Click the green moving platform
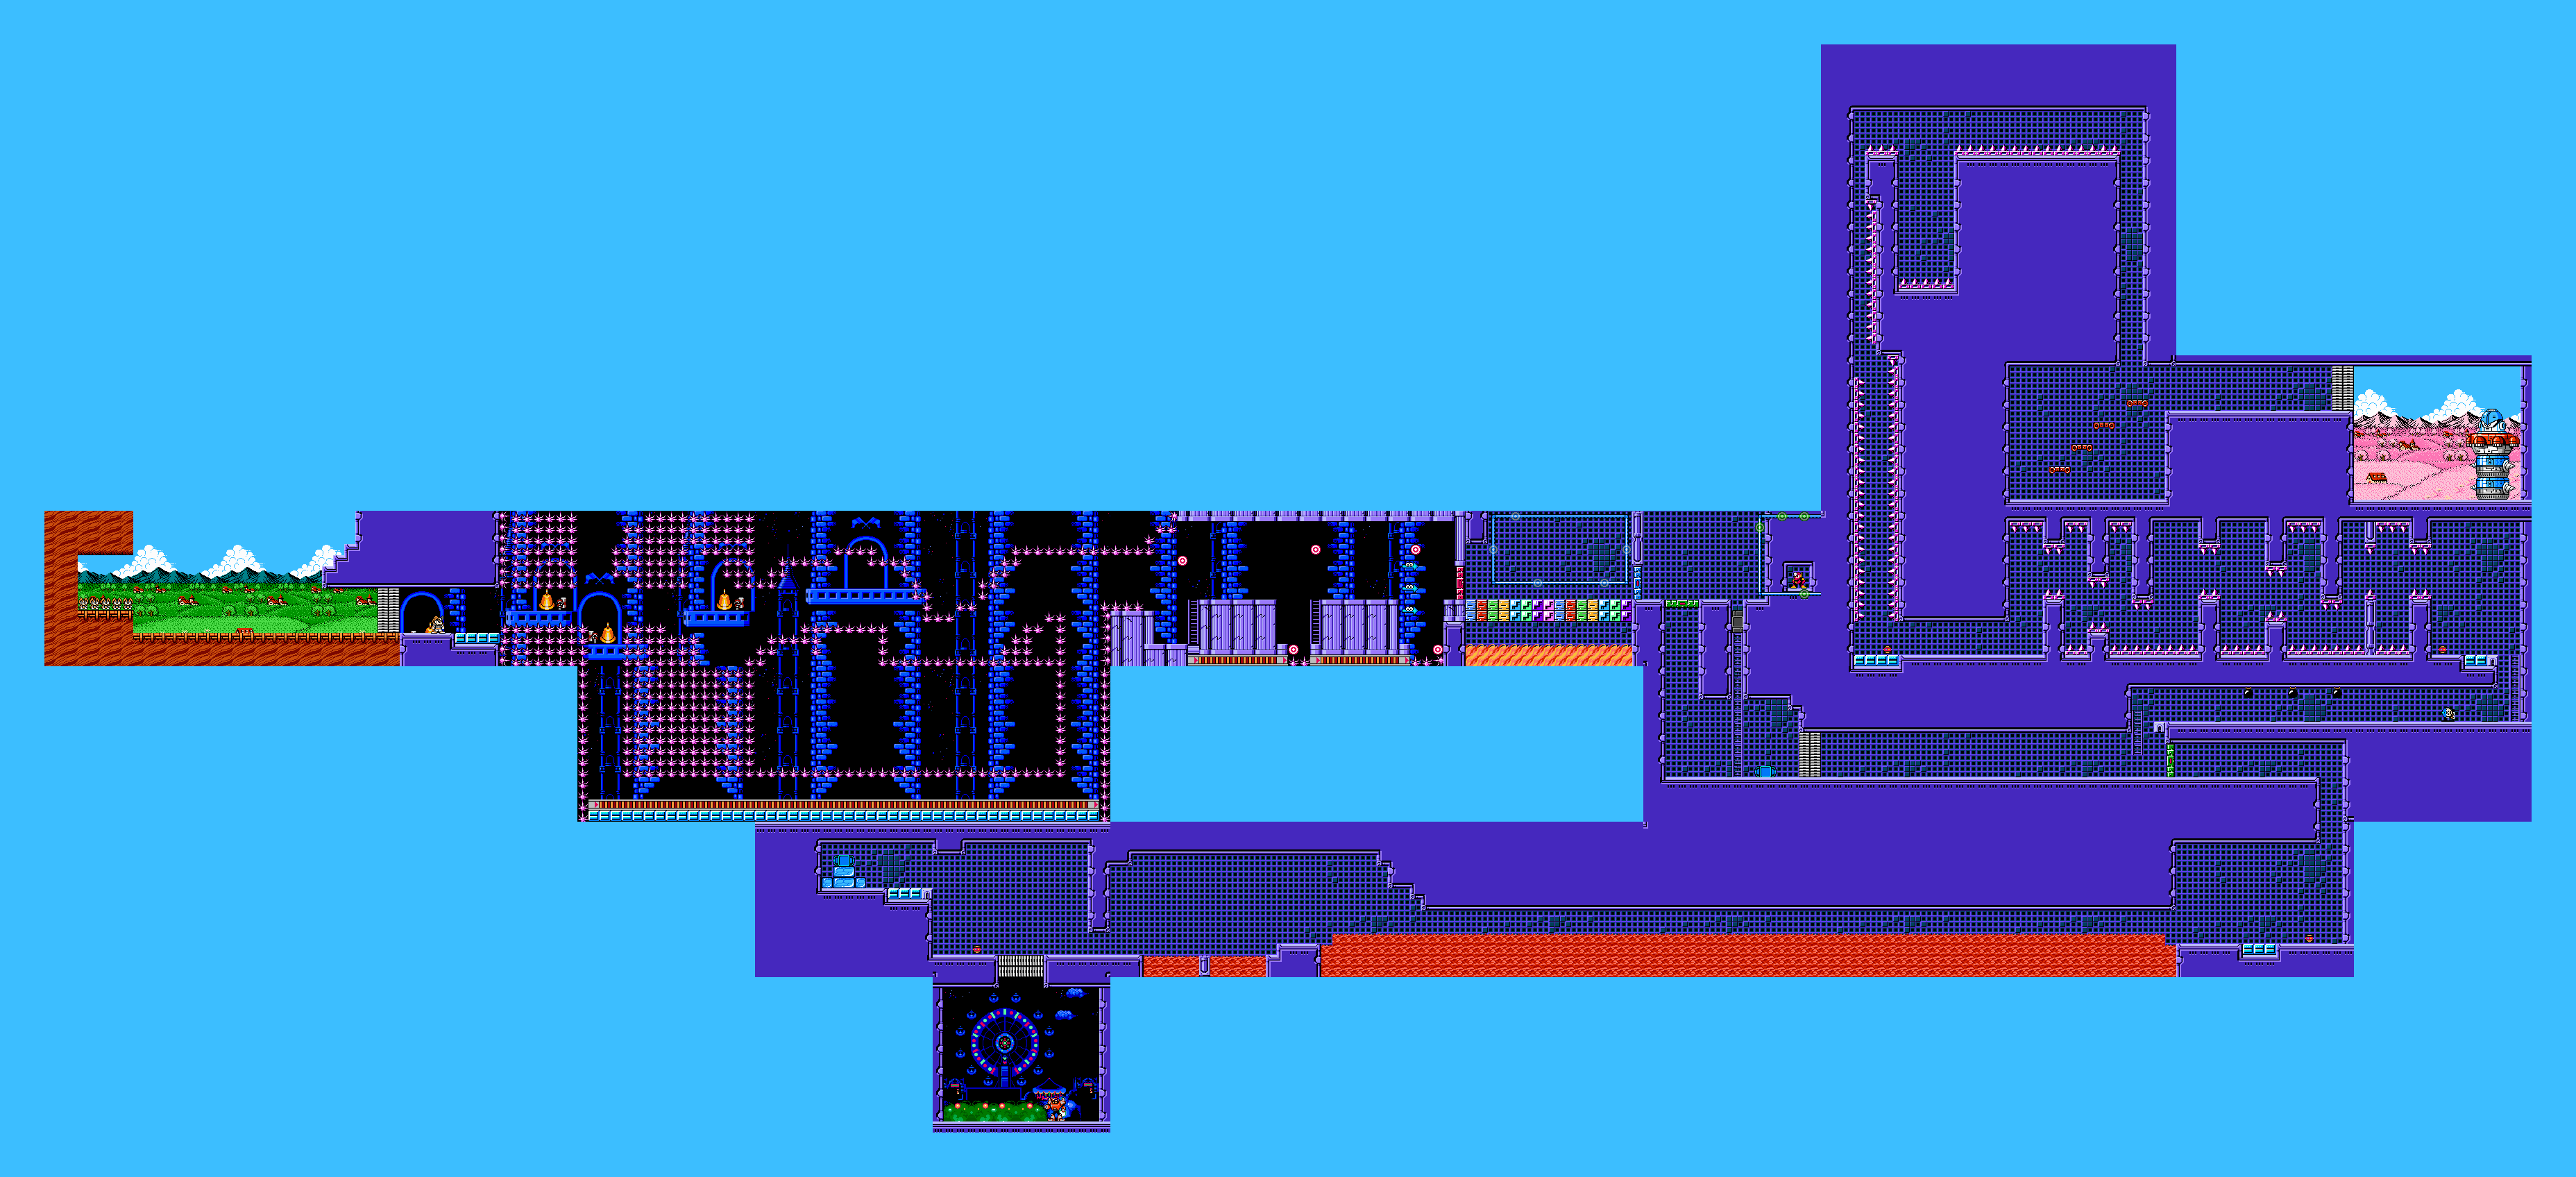The height and width of the screenshot is (1177, 2576). (x=1681, y=604)
